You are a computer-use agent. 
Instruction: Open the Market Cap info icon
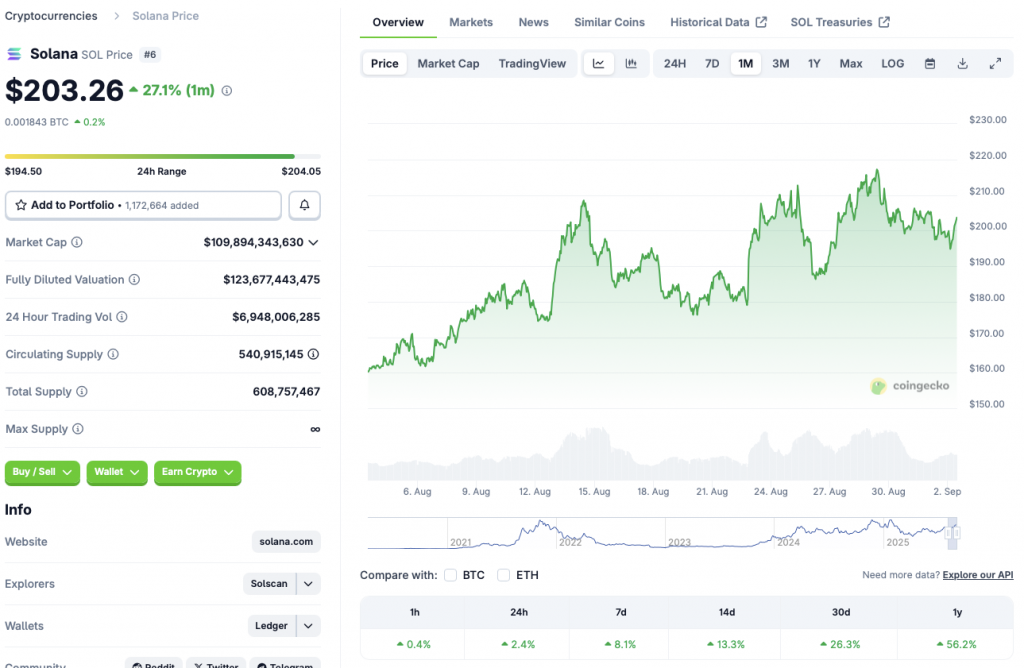[x=77, y=242]
